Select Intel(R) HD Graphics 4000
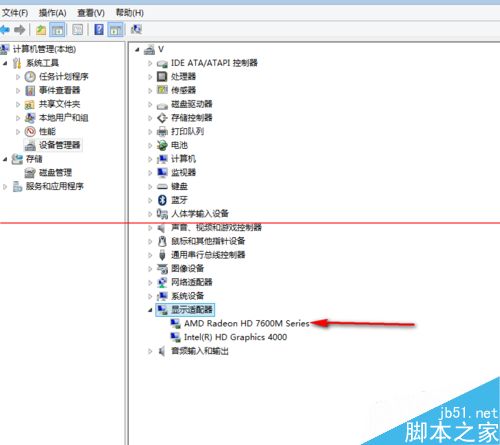Screen dimensions: 500x445 [235, 337]
